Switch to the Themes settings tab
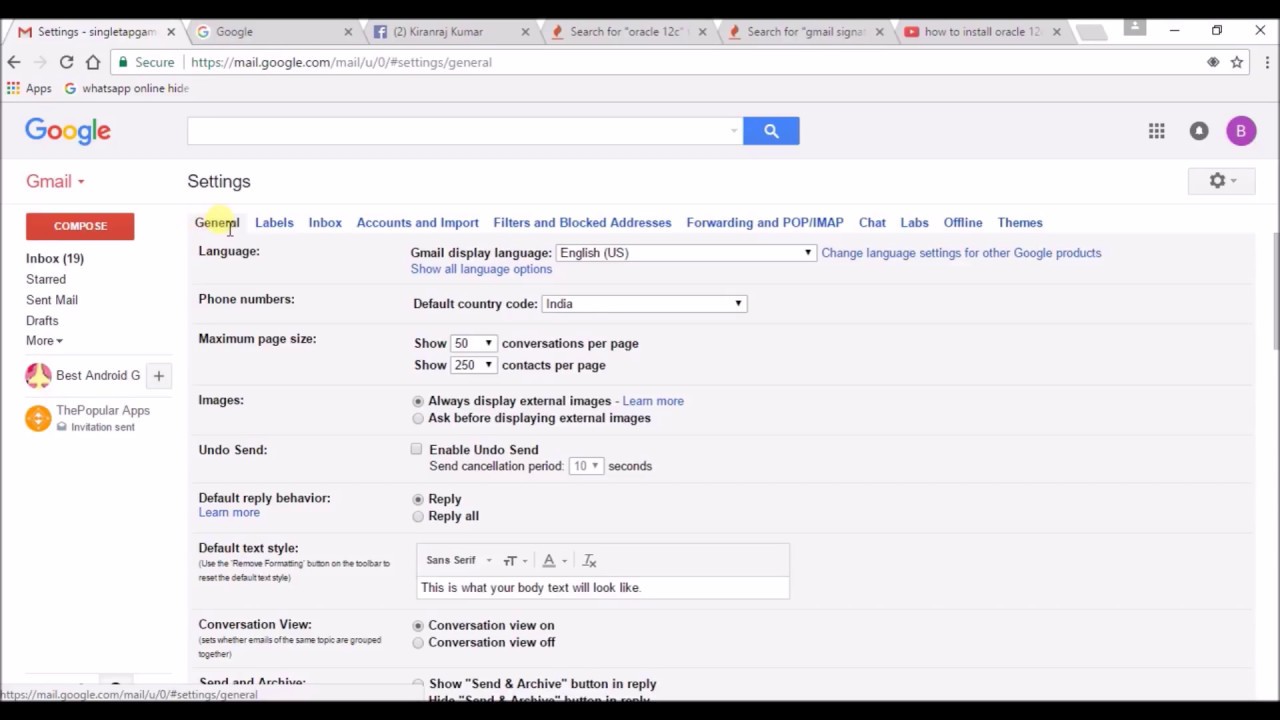 point(1020,223)
